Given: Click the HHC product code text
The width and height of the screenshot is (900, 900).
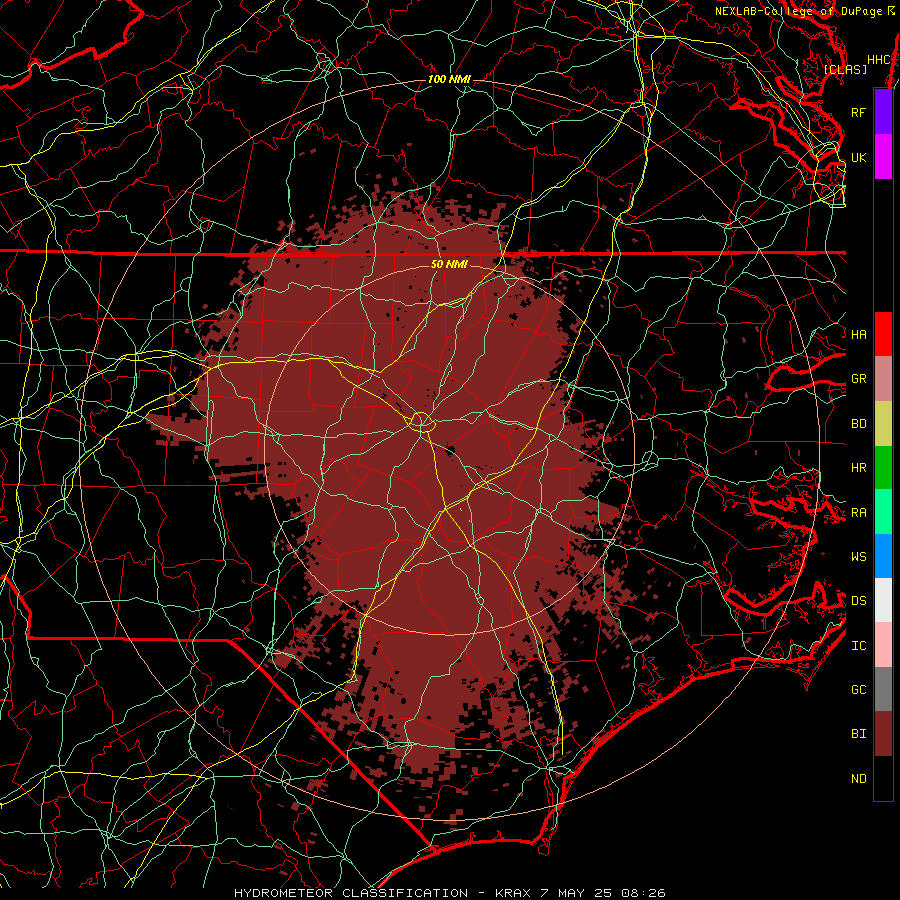Looking at the screenshot, I should point(879,60).
